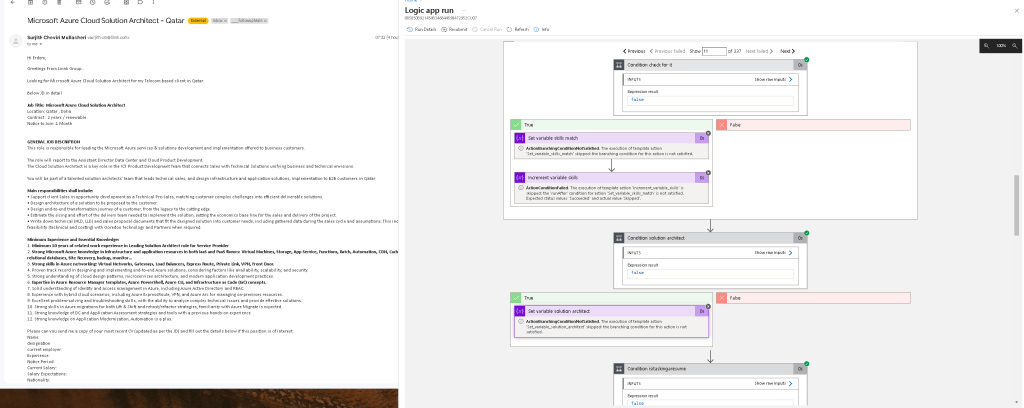
Task: Refresh the Logic app run
Action: (518, 29)
